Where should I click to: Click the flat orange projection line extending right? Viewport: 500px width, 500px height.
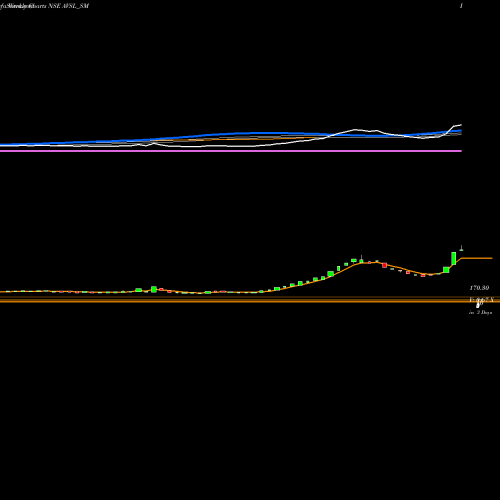476,258
